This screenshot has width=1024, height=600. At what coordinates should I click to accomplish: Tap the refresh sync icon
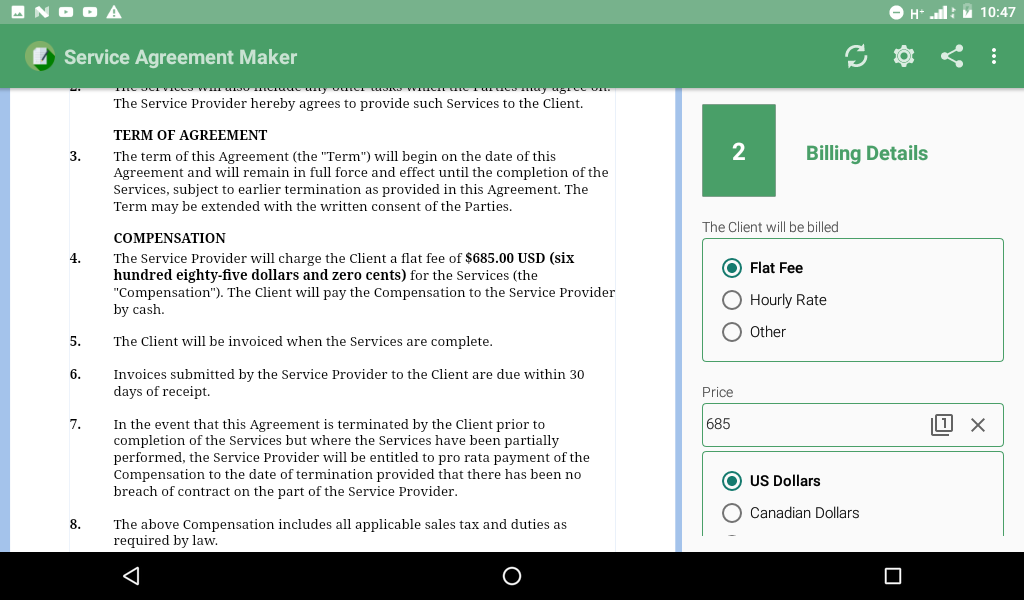click(x=856, y=56)
